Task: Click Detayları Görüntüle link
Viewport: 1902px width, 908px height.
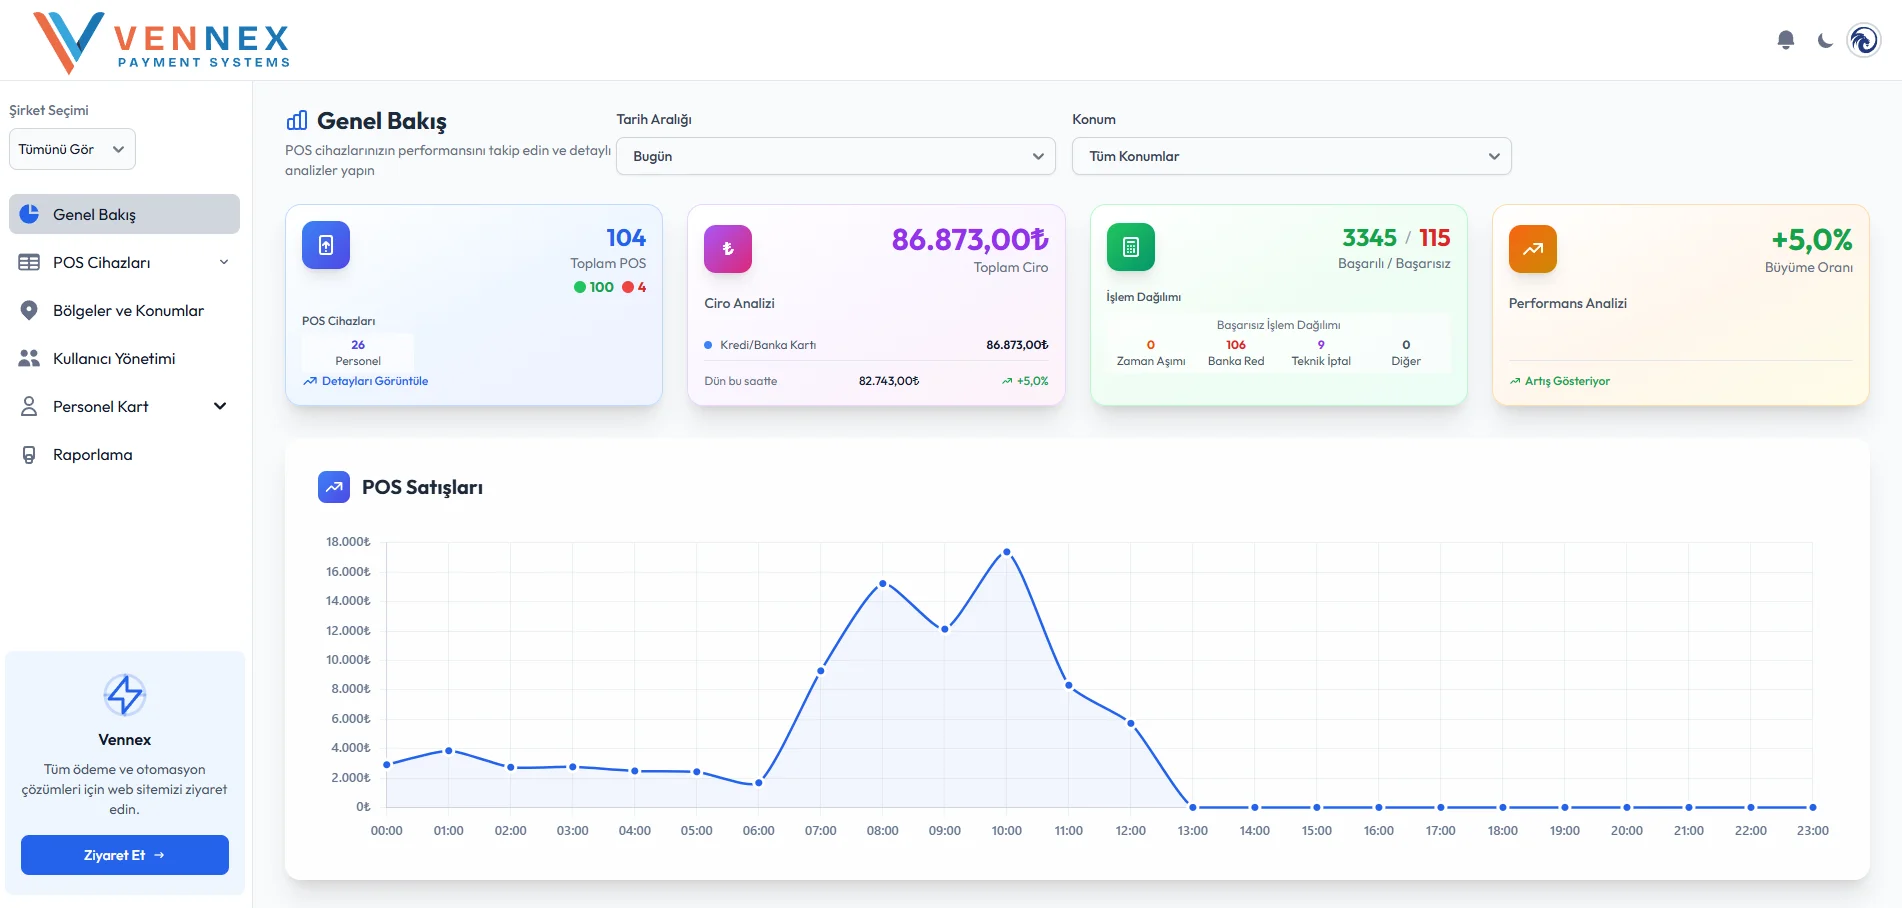Action: tap(374, 381)
